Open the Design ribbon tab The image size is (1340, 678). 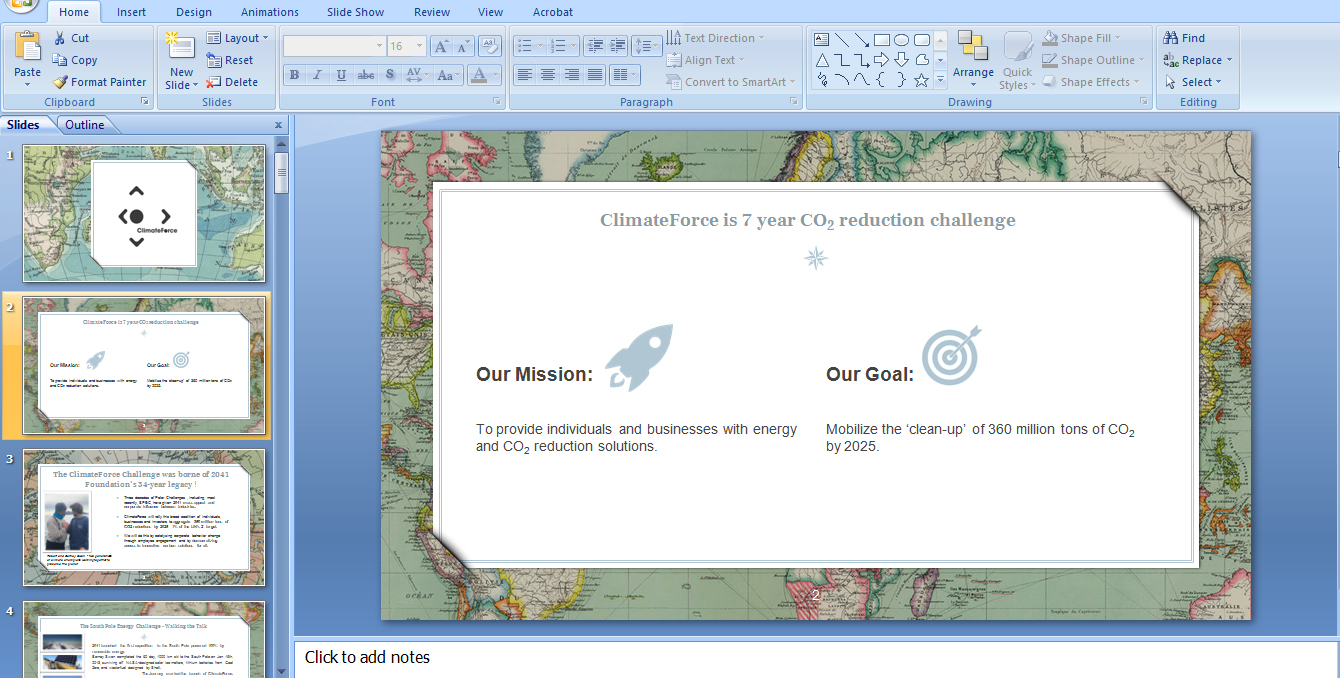tap(194, 12)
